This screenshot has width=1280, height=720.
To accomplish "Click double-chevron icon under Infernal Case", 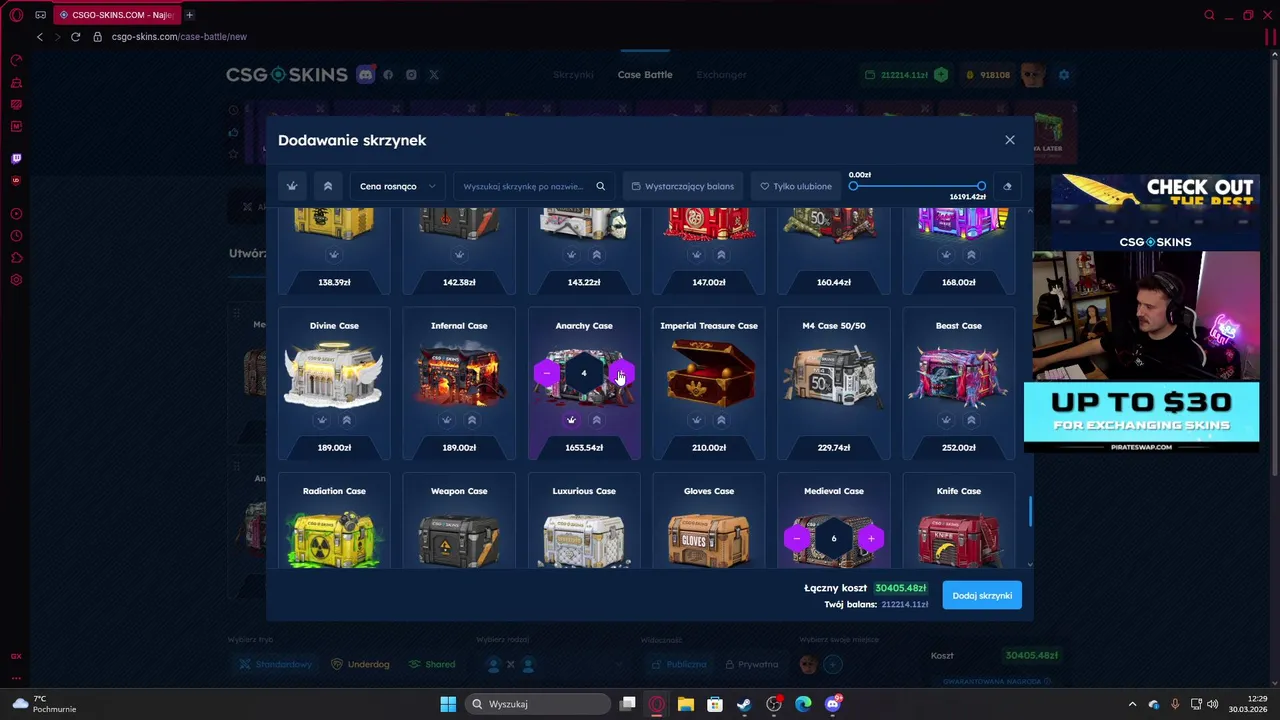I will point(471,420).
